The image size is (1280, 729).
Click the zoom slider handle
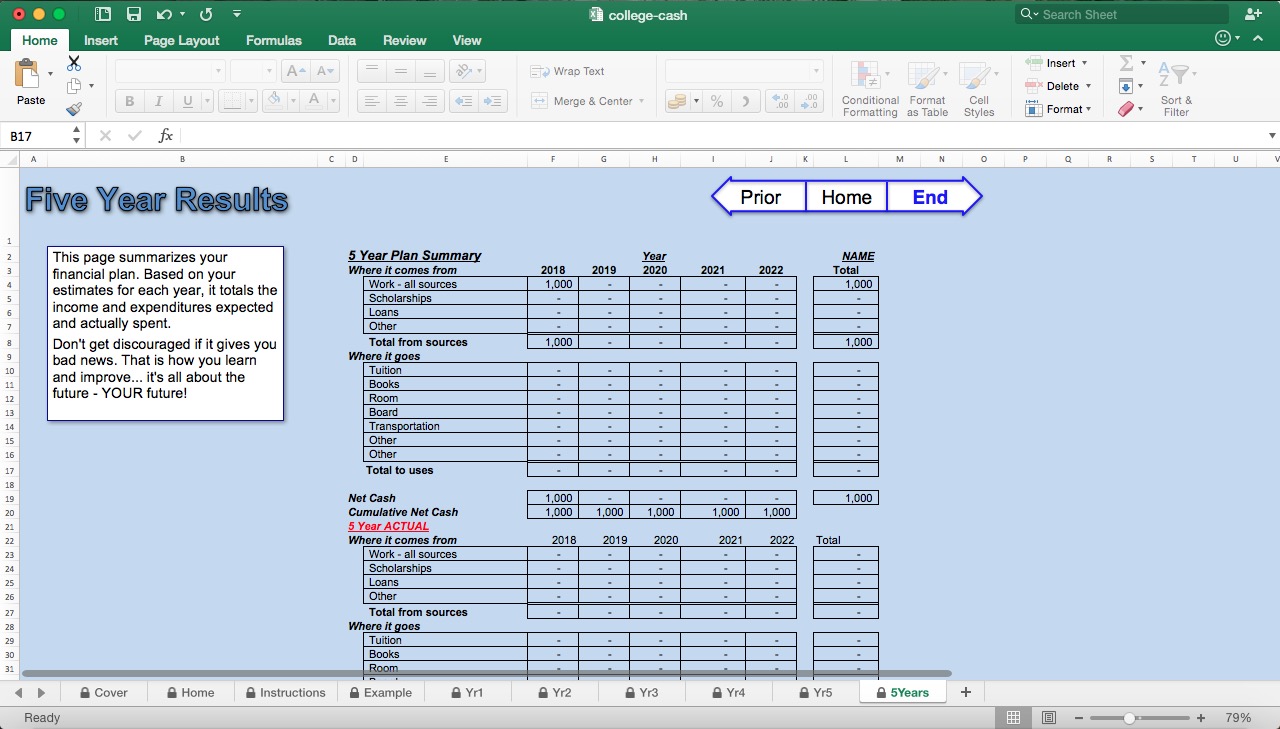1129,718
